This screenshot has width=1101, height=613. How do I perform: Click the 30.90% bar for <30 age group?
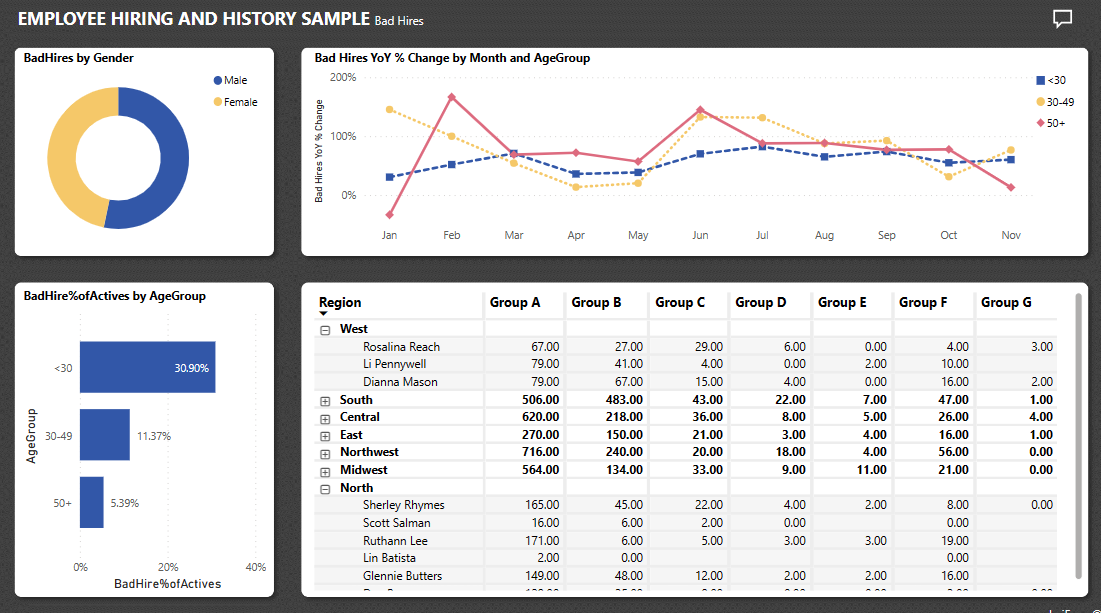click(x=150, y=367)
